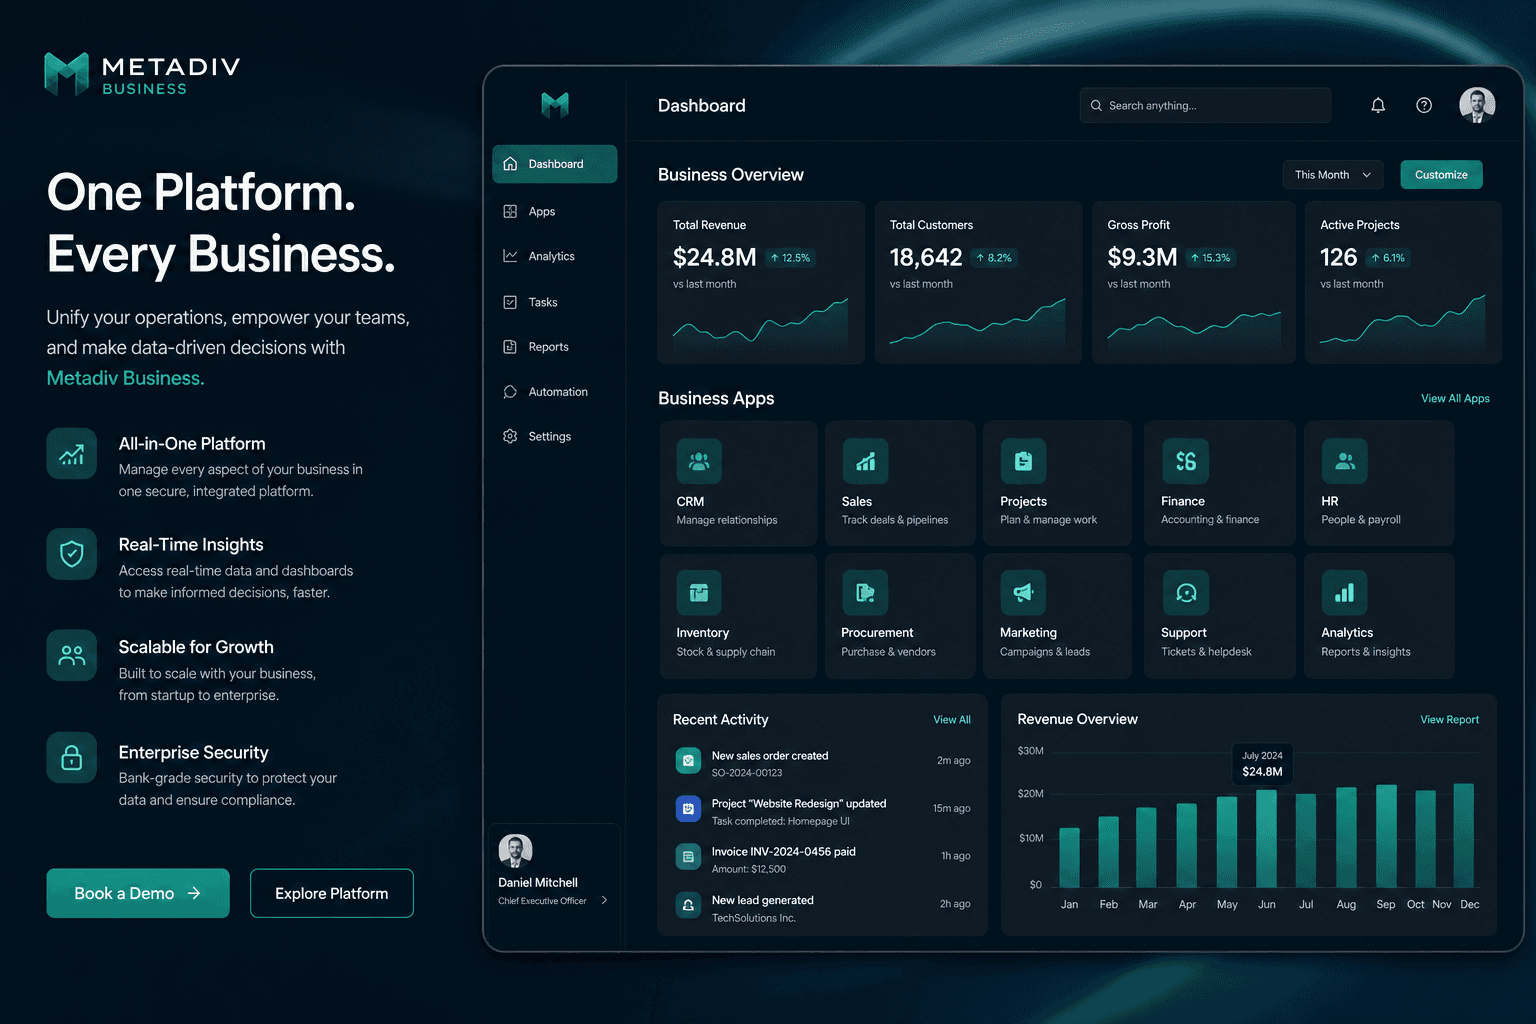Open the Analytics bar chart app icon
The width and height of the screenshot is (1536, 1024).
1345,592
